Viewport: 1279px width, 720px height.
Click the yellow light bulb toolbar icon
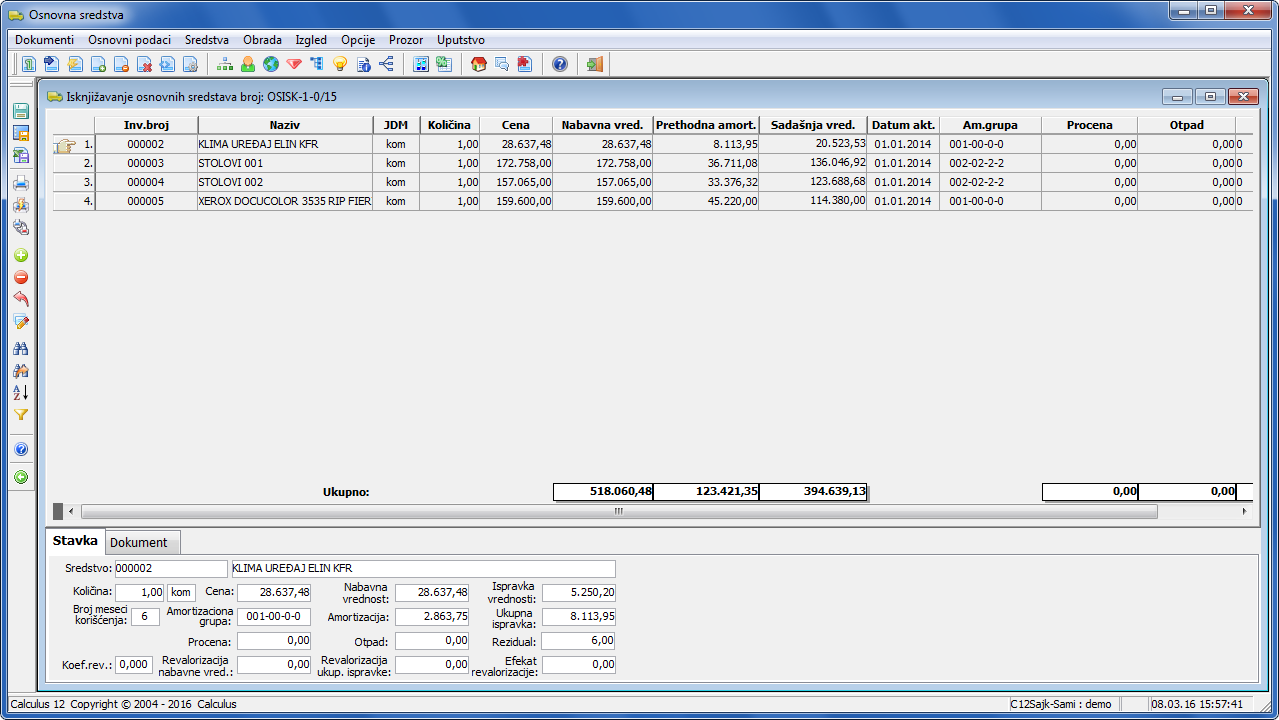[340, 64]
